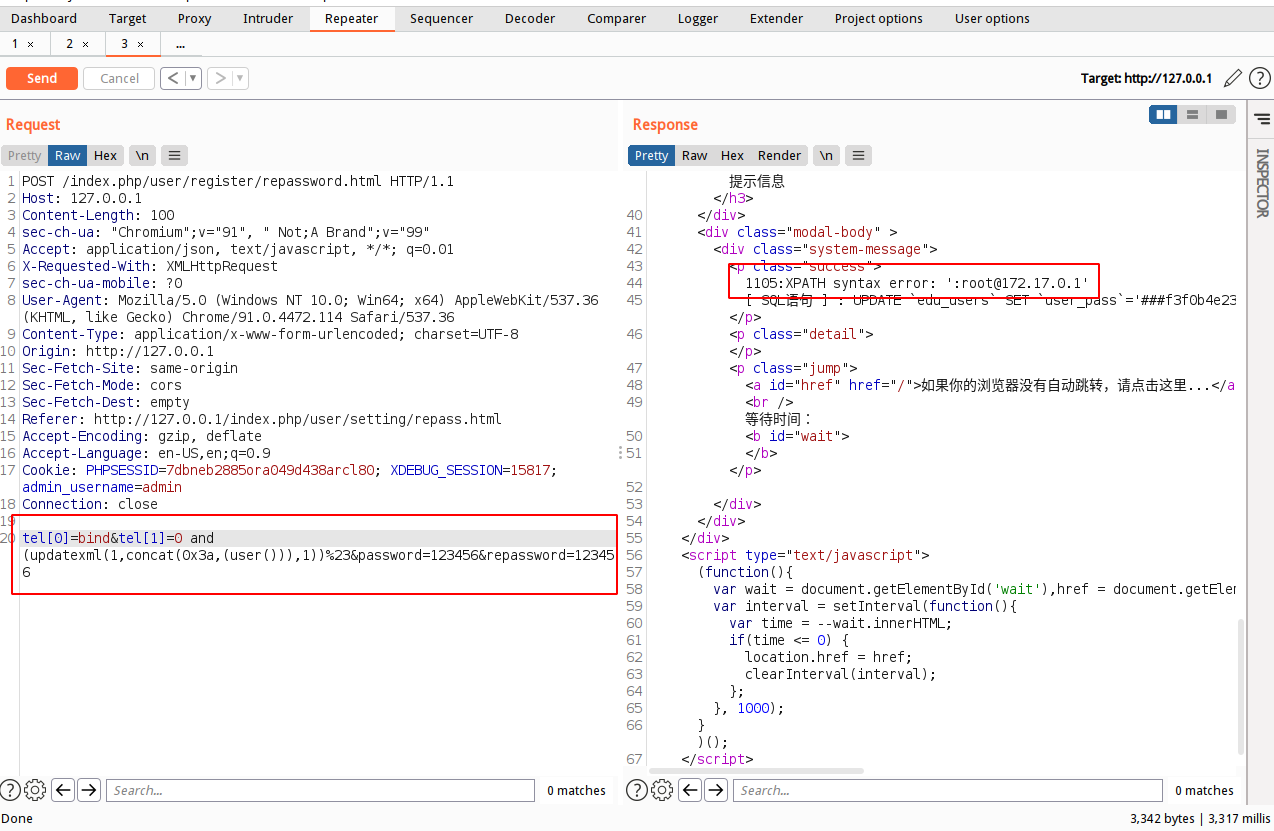The width and height of the screenshot is (1274, 831).
Task: Close Repeater sub-tab 1
Action: coord(30,44)
